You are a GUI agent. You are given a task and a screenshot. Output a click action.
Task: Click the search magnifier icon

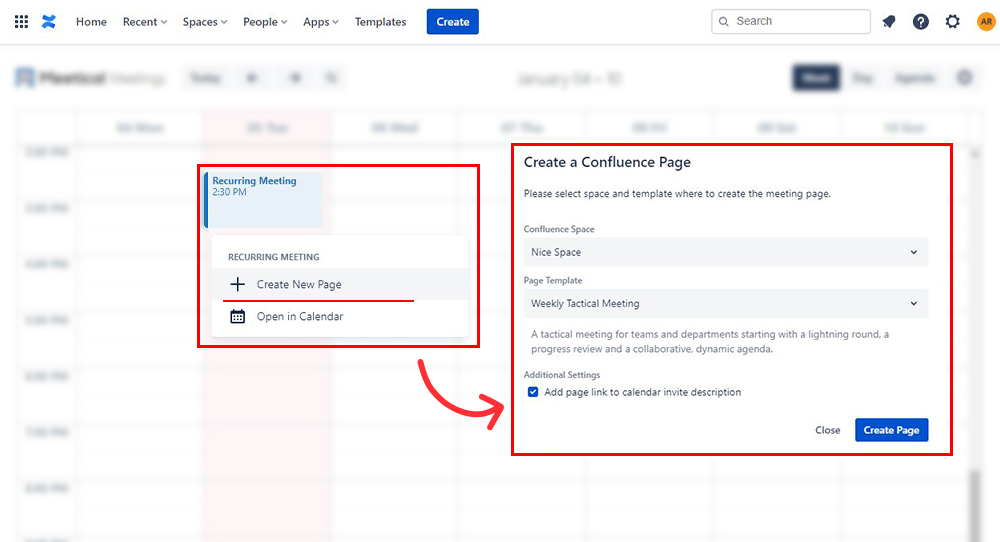pyautogui.click(x=723, y=22)
